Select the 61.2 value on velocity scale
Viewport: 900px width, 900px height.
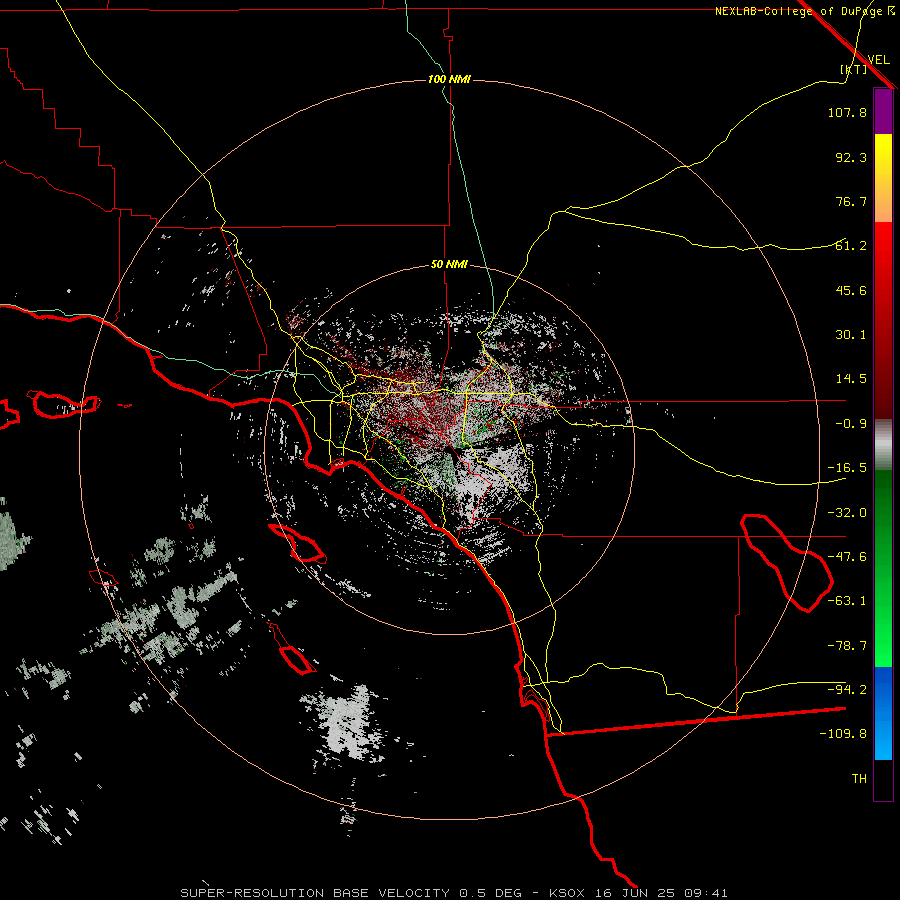[851, 246]
